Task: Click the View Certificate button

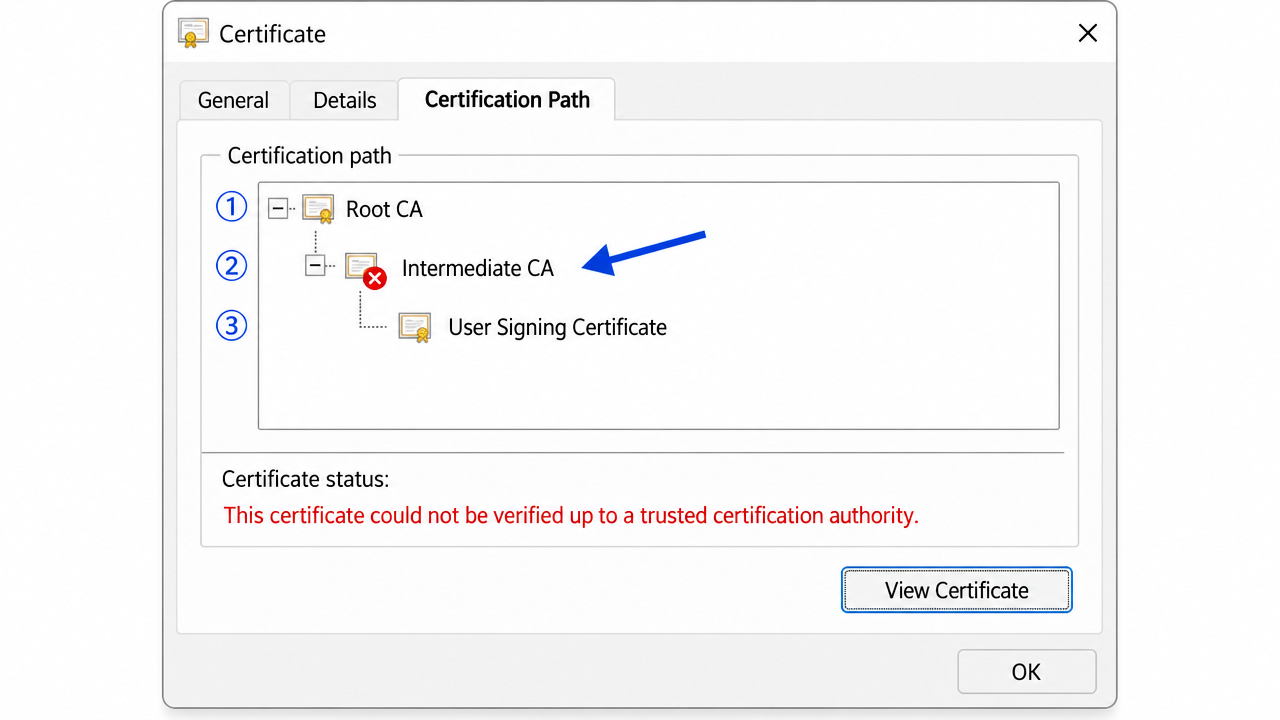Action: [x=956, y=590]
